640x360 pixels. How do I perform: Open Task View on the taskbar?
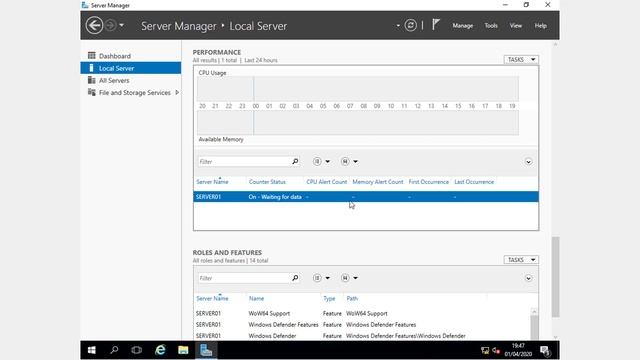coord(137,350)
